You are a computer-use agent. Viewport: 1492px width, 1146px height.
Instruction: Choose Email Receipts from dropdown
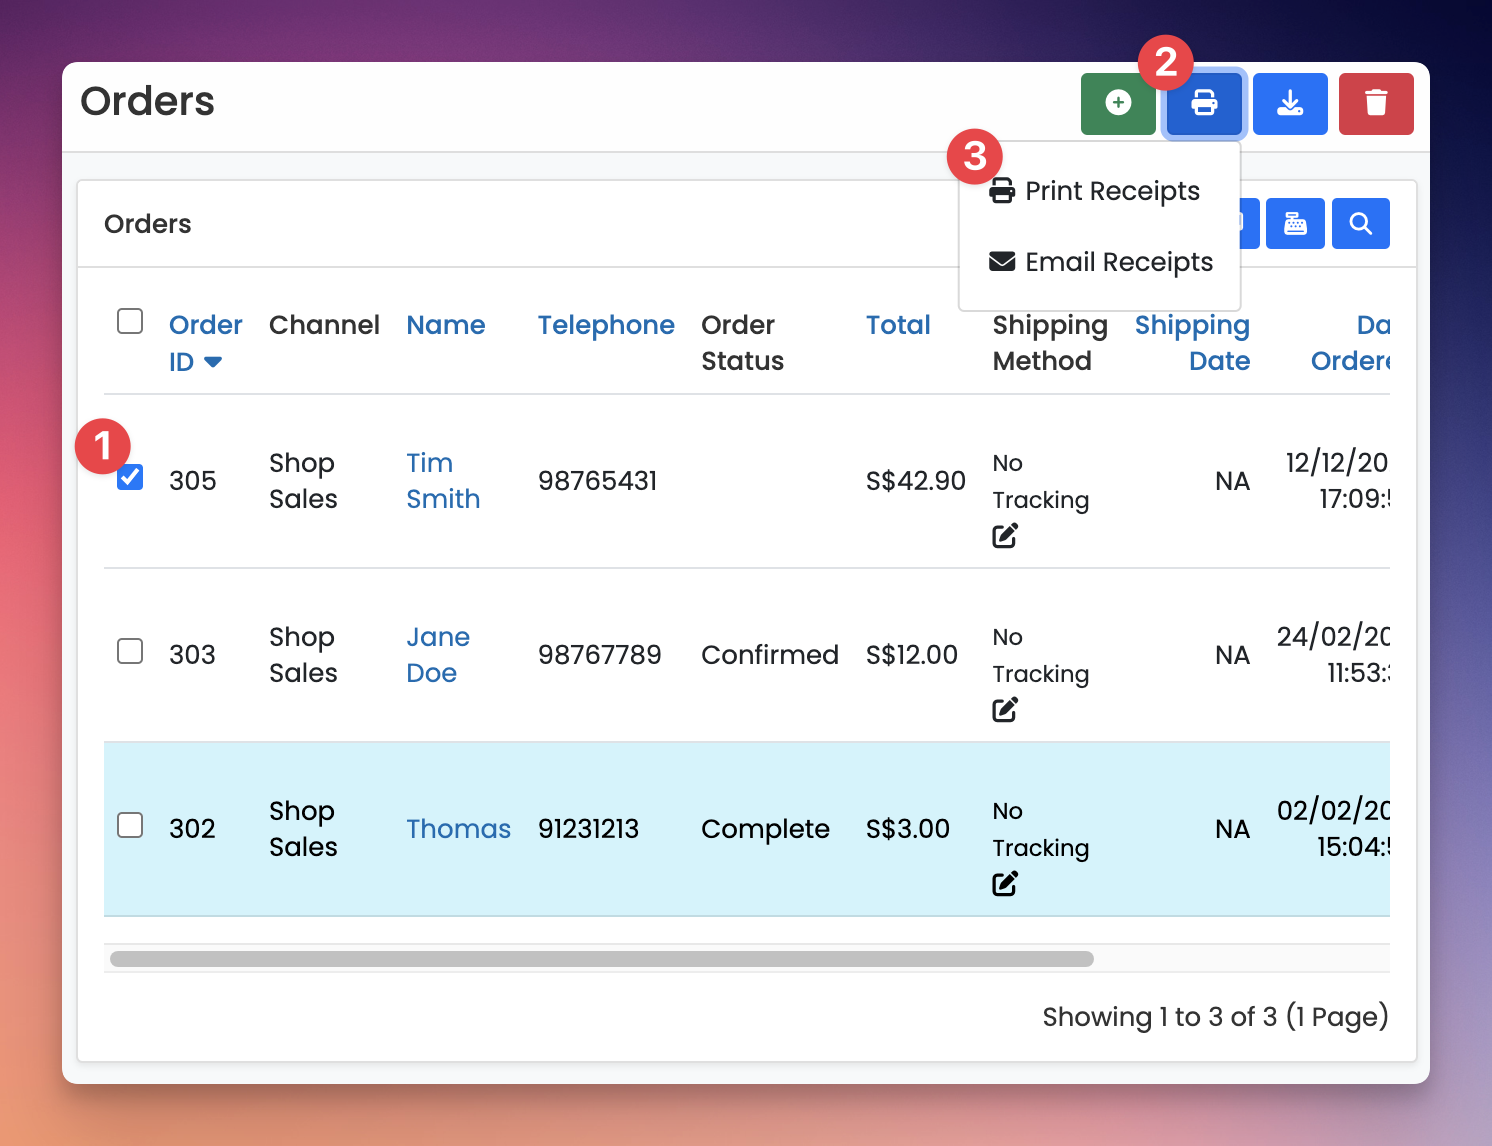pyautogui.click(x=1099, y=262)
